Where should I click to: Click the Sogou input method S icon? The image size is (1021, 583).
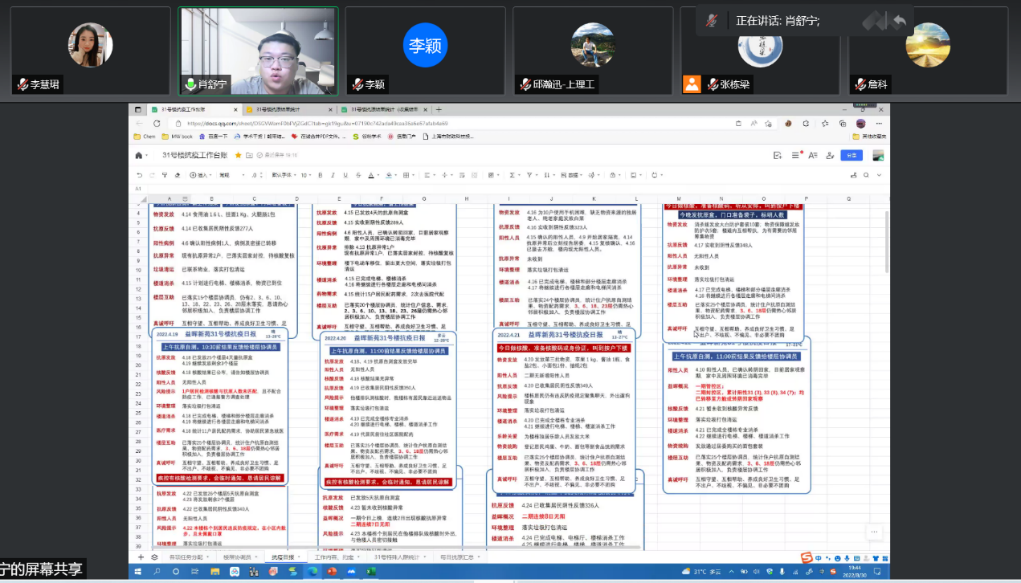(807, 557)
